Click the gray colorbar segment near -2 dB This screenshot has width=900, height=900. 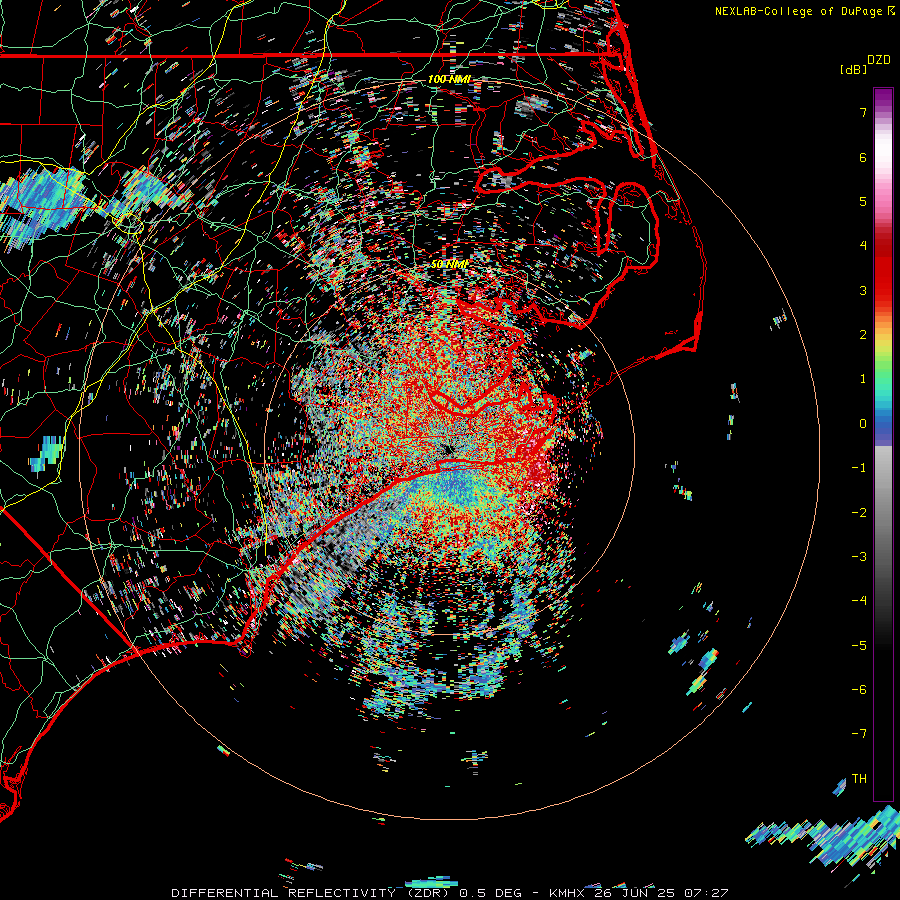(x=883, y=511)
